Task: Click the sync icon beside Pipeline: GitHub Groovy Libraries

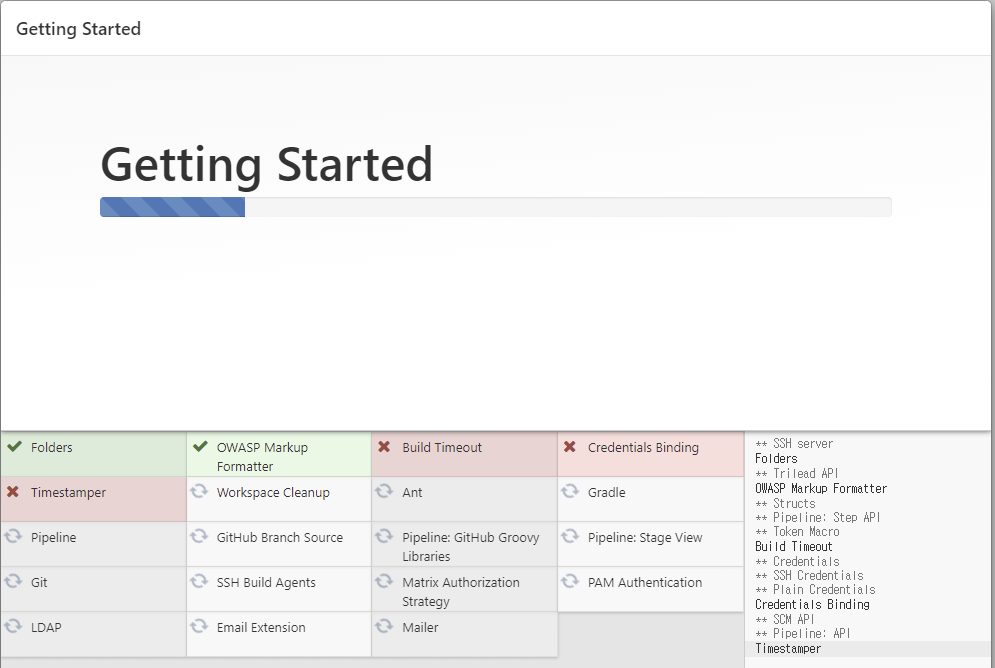Action: pyautogui.click(x=384, y=536)
